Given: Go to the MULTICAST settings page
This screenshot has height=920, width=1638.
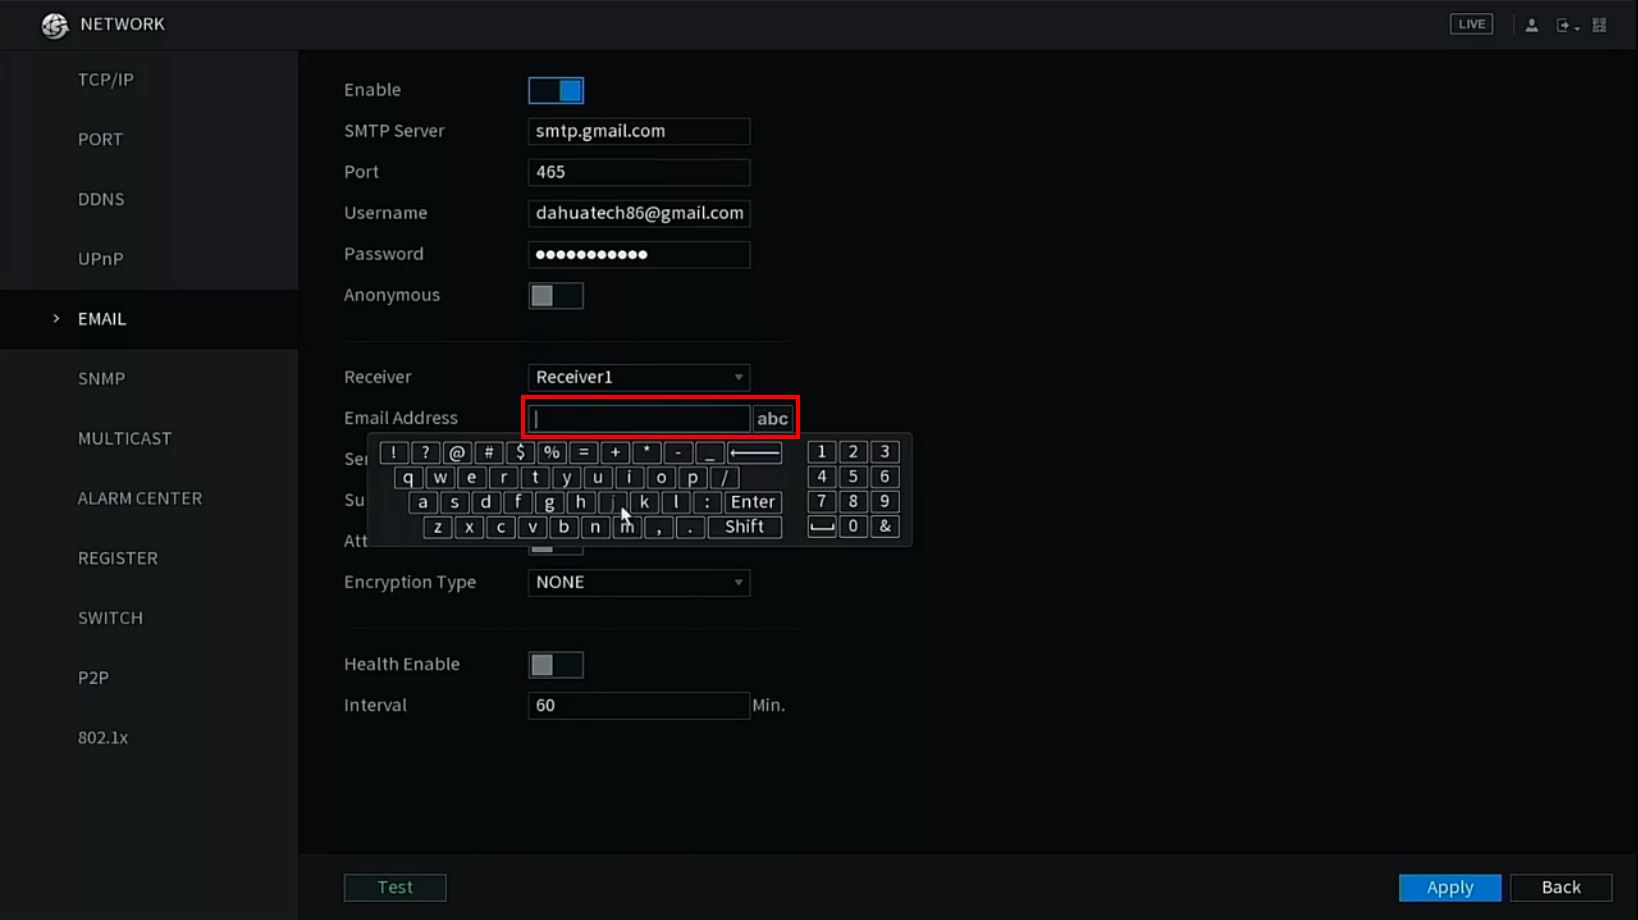Looking at the screenshot, I should pyautogui.click(x=149, y=439).
